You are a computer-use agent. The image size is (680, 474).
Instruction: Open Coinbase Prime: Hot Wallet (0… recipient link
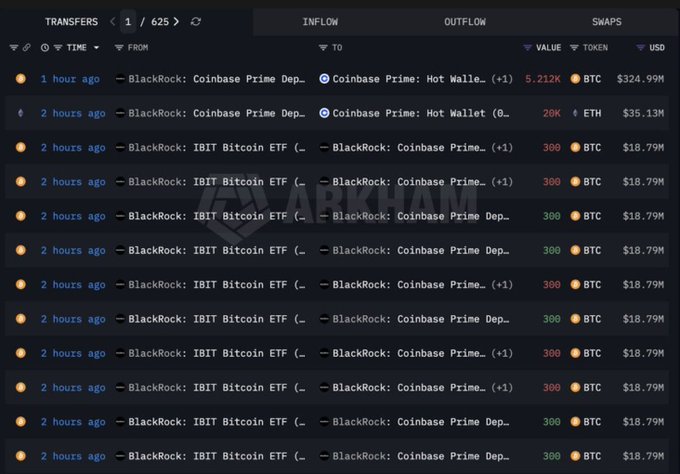click(x=421, y=113)
